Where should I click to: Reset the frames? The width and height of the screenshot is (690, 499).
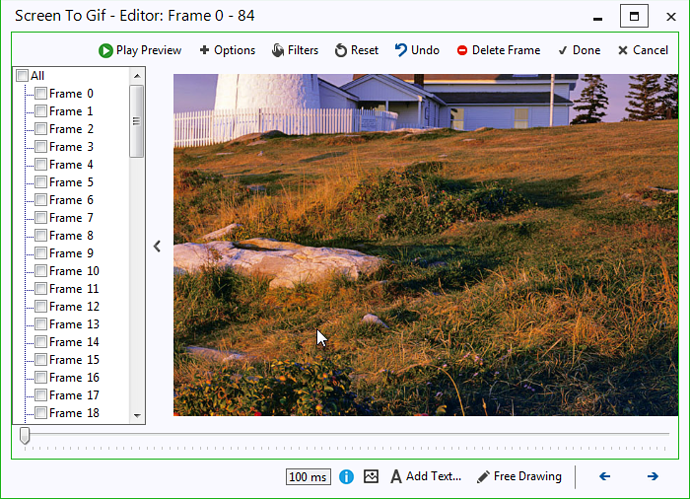point(356,50)
